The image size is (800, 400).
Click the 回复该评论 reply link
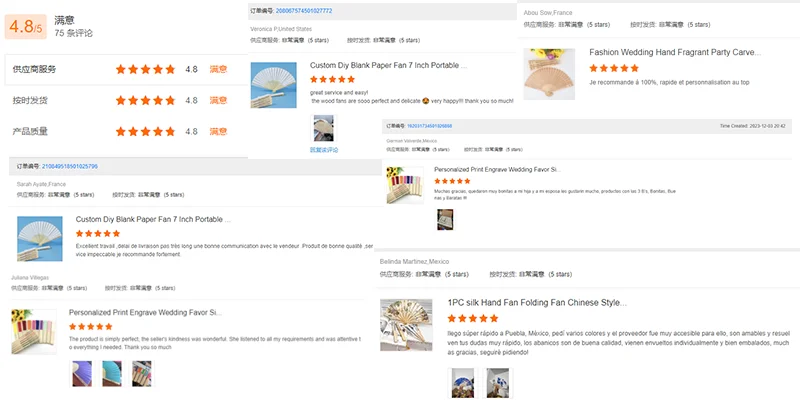click(324, 150)
